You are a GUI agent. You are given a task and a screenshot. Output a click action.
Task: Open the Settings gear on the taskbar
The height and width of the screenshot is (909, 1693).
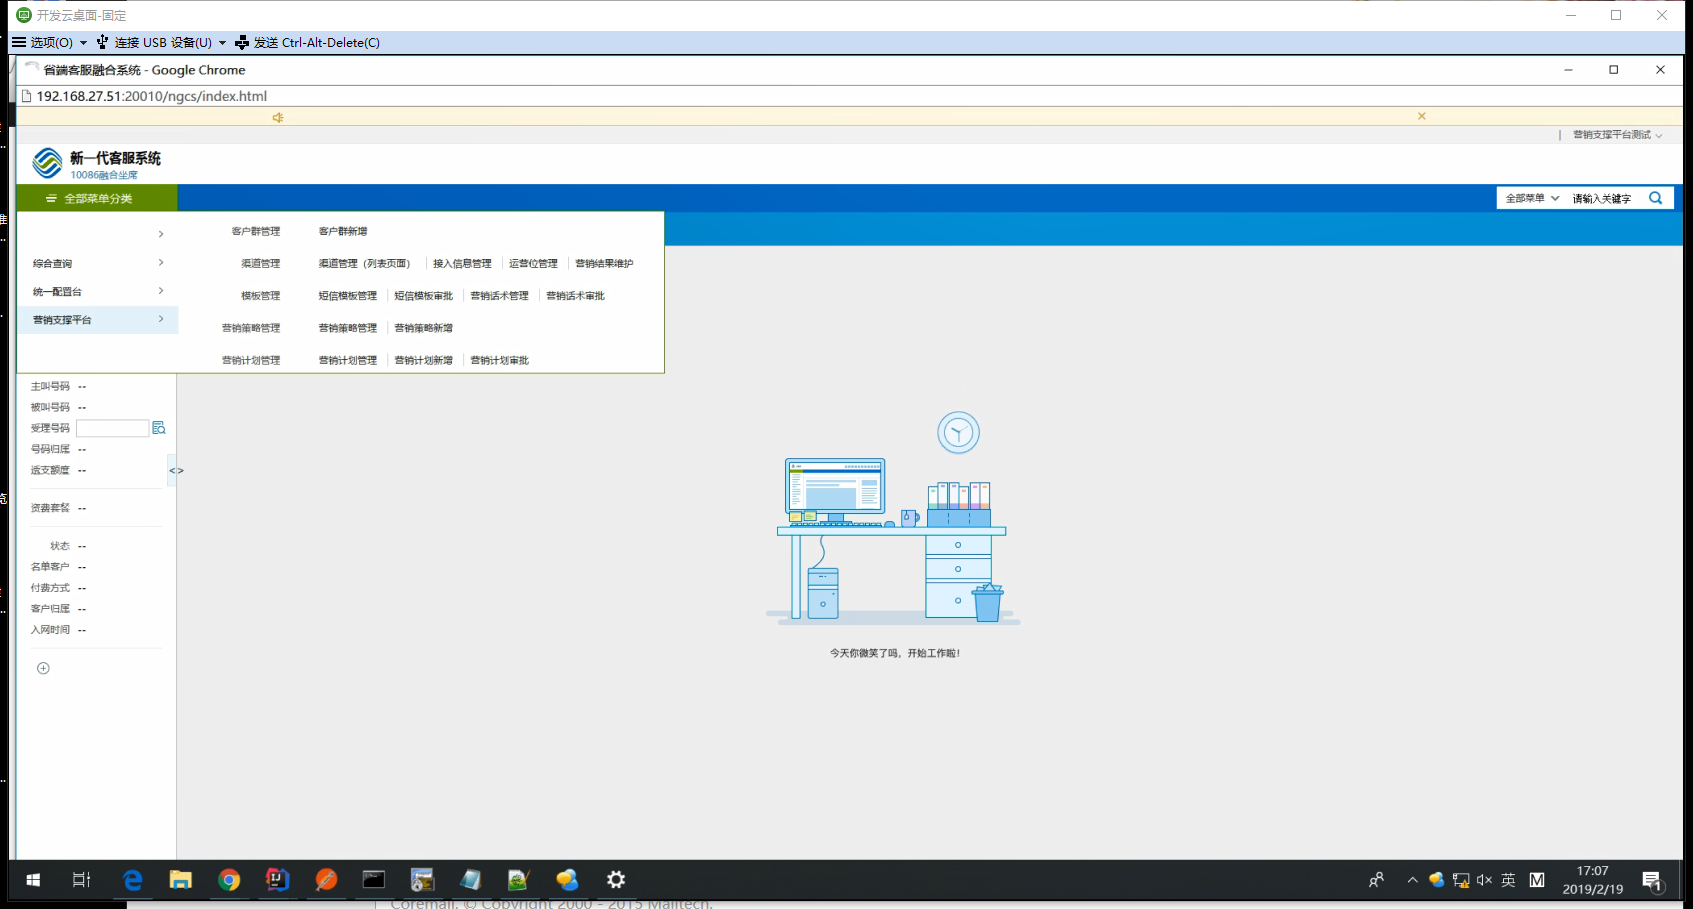coord(616,880)
